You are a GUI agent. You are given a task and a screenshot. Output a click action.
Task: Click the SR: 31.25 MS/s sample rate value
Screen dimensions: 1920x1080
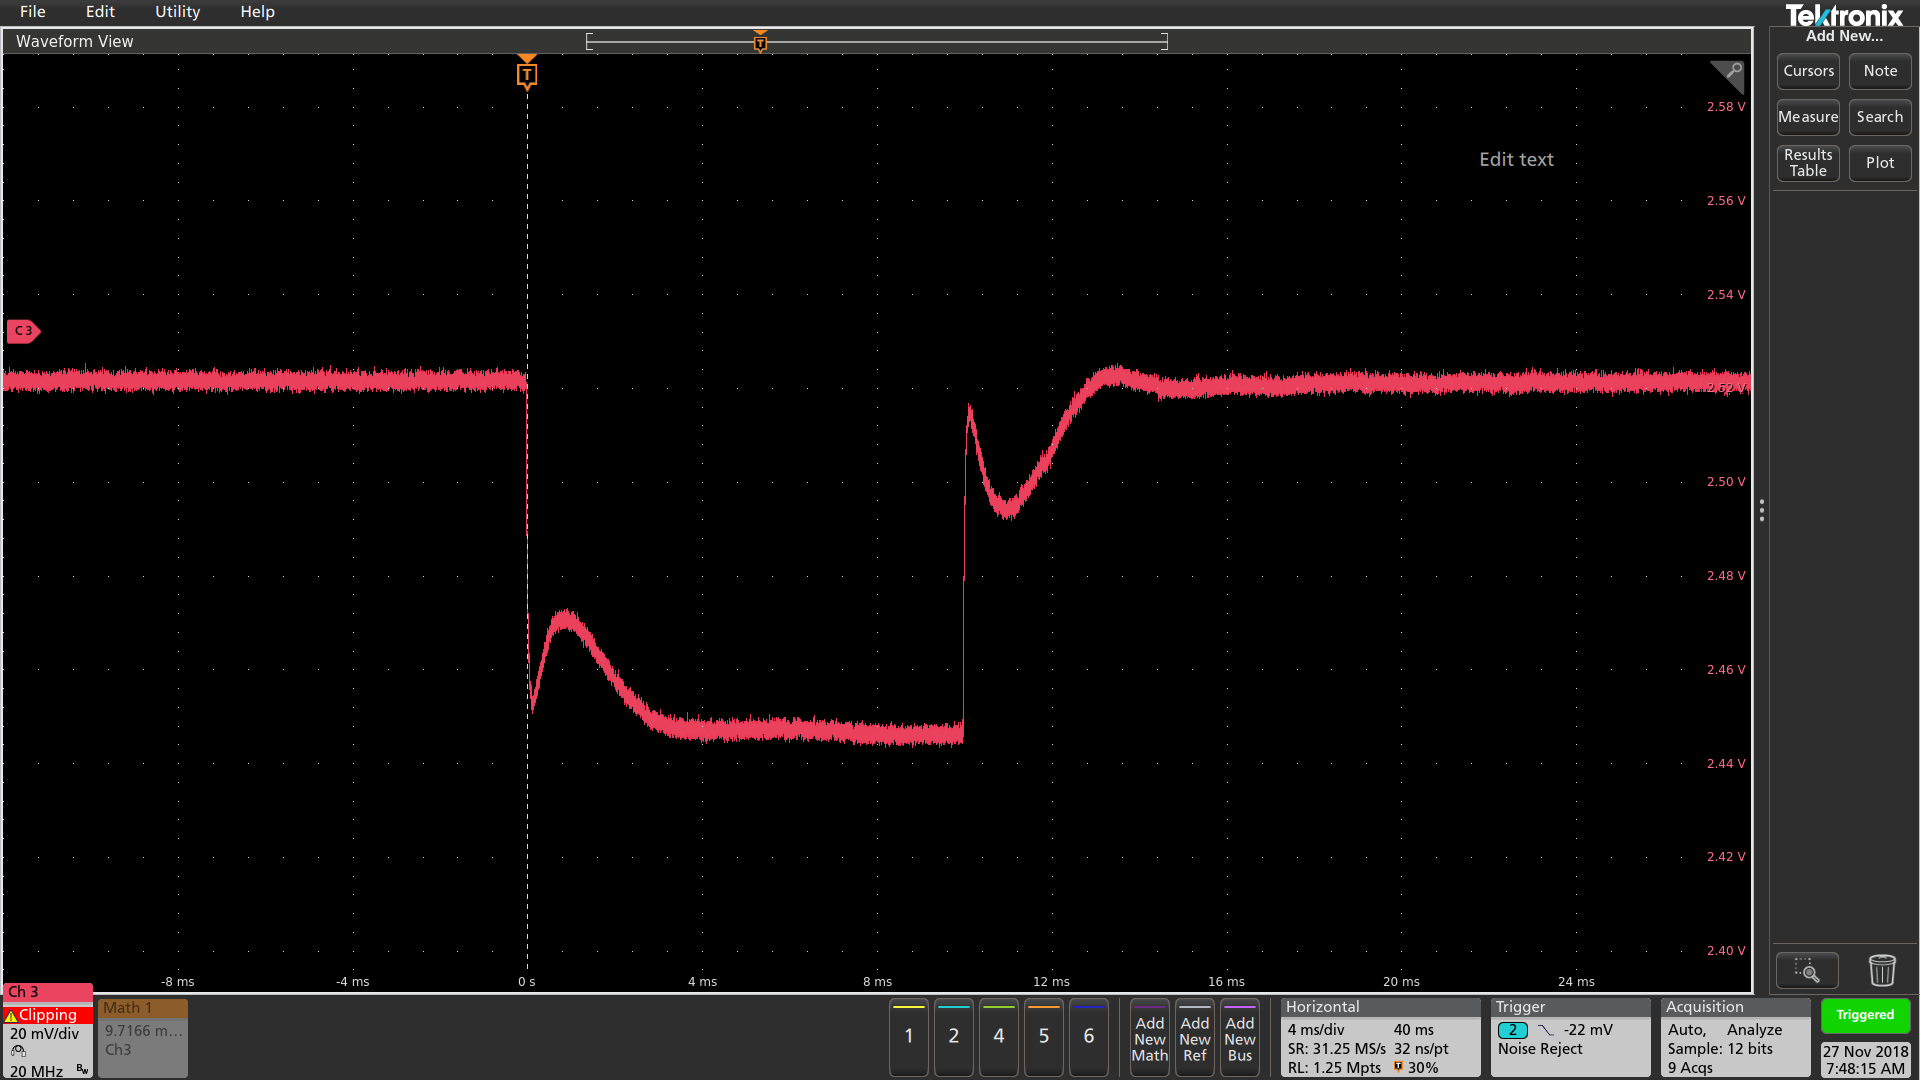point(1337,1049)
